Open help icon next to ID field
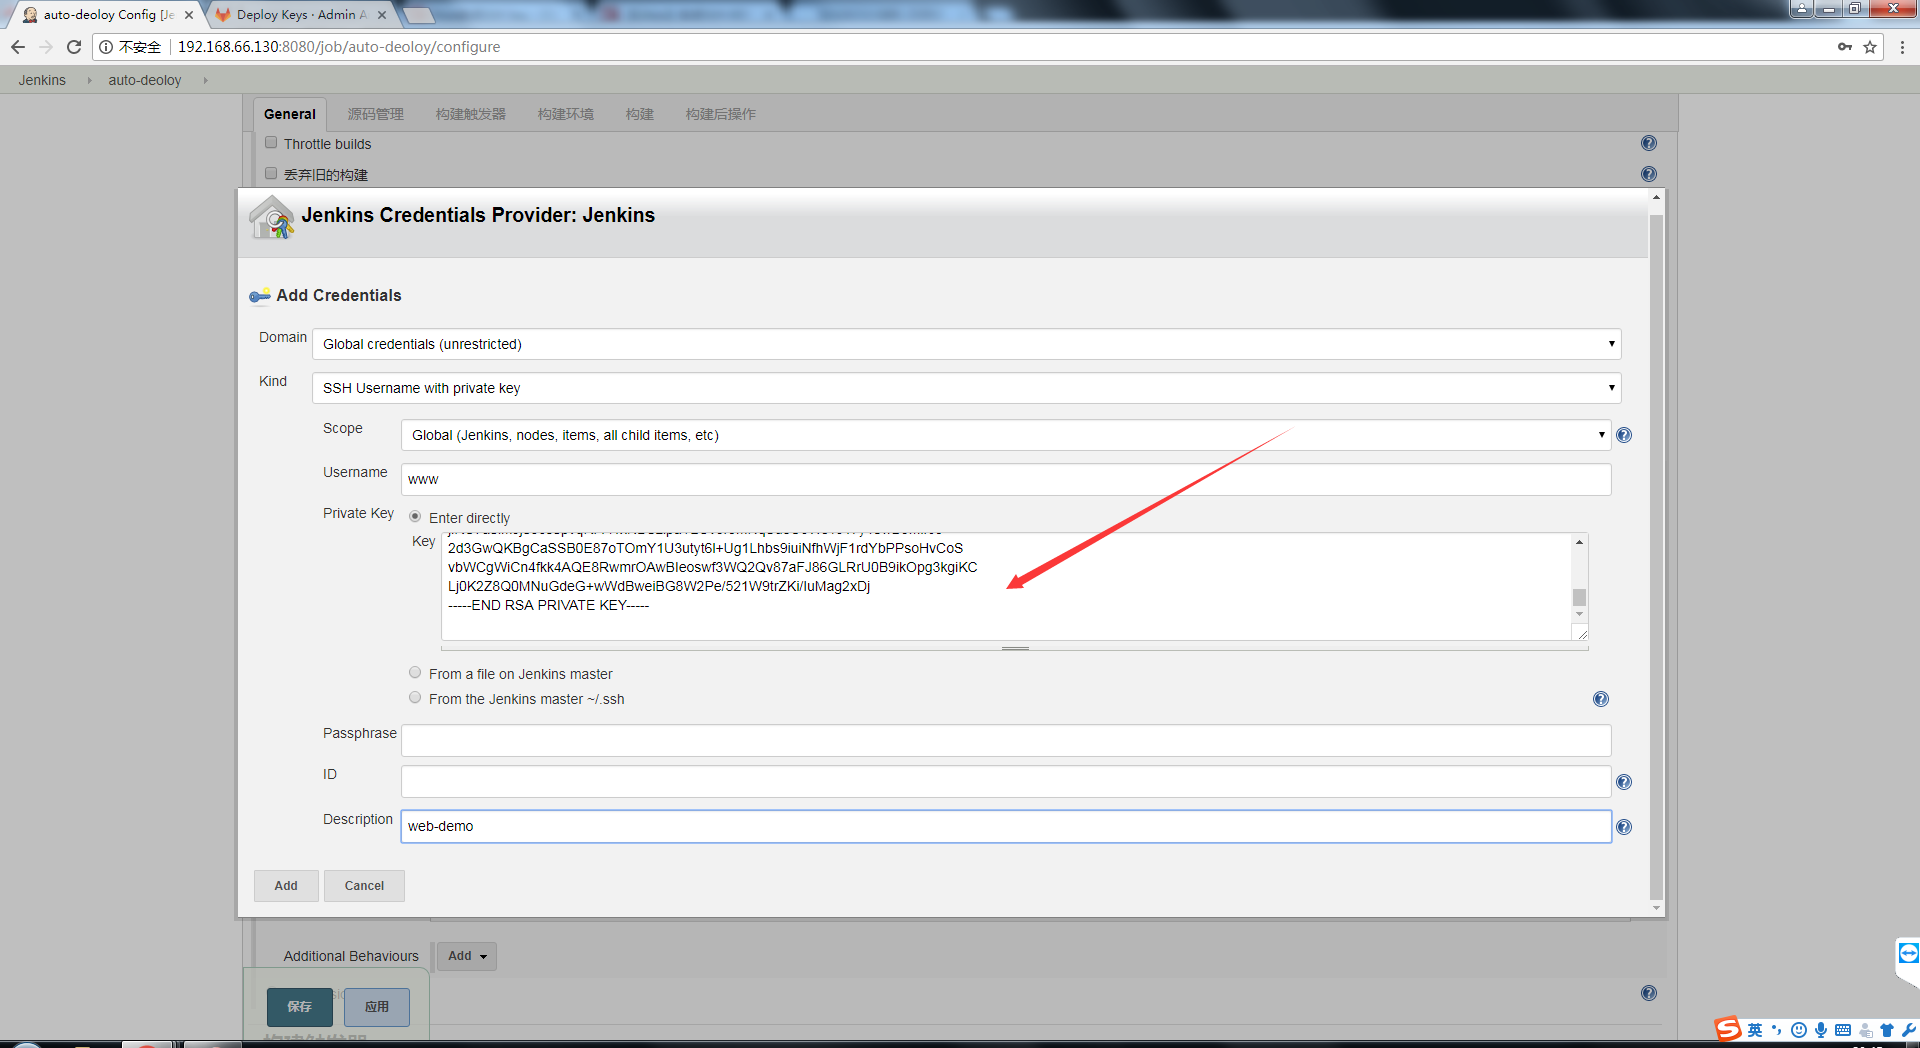The width and height of the screenshot is (1920, 1048). pos(1624,782)
